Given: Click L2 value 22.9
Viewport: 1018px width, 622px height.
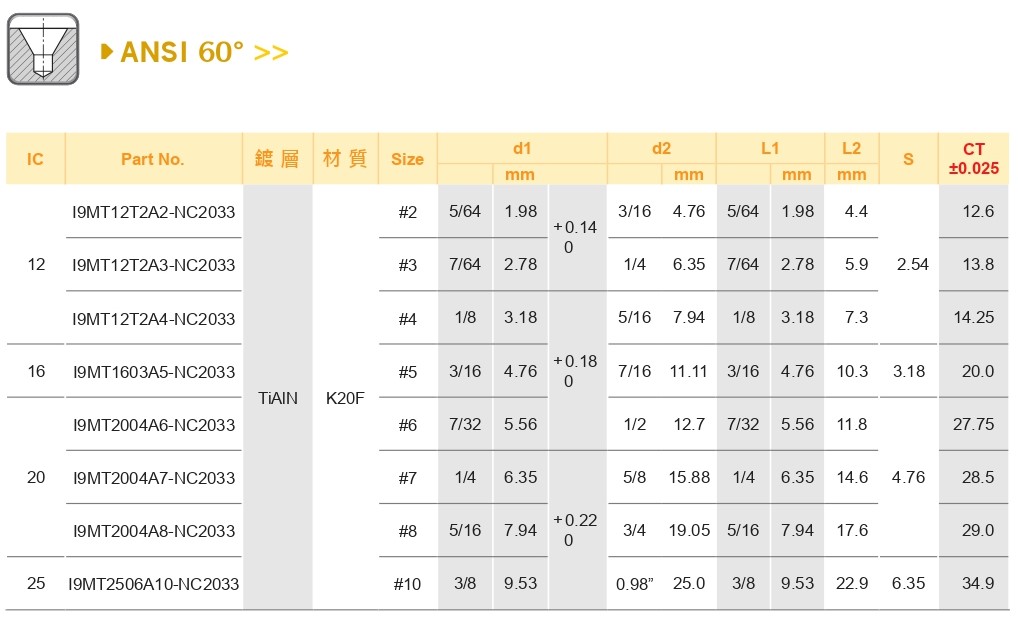Looking at the screenshot, I should click(x=852, y=583).
